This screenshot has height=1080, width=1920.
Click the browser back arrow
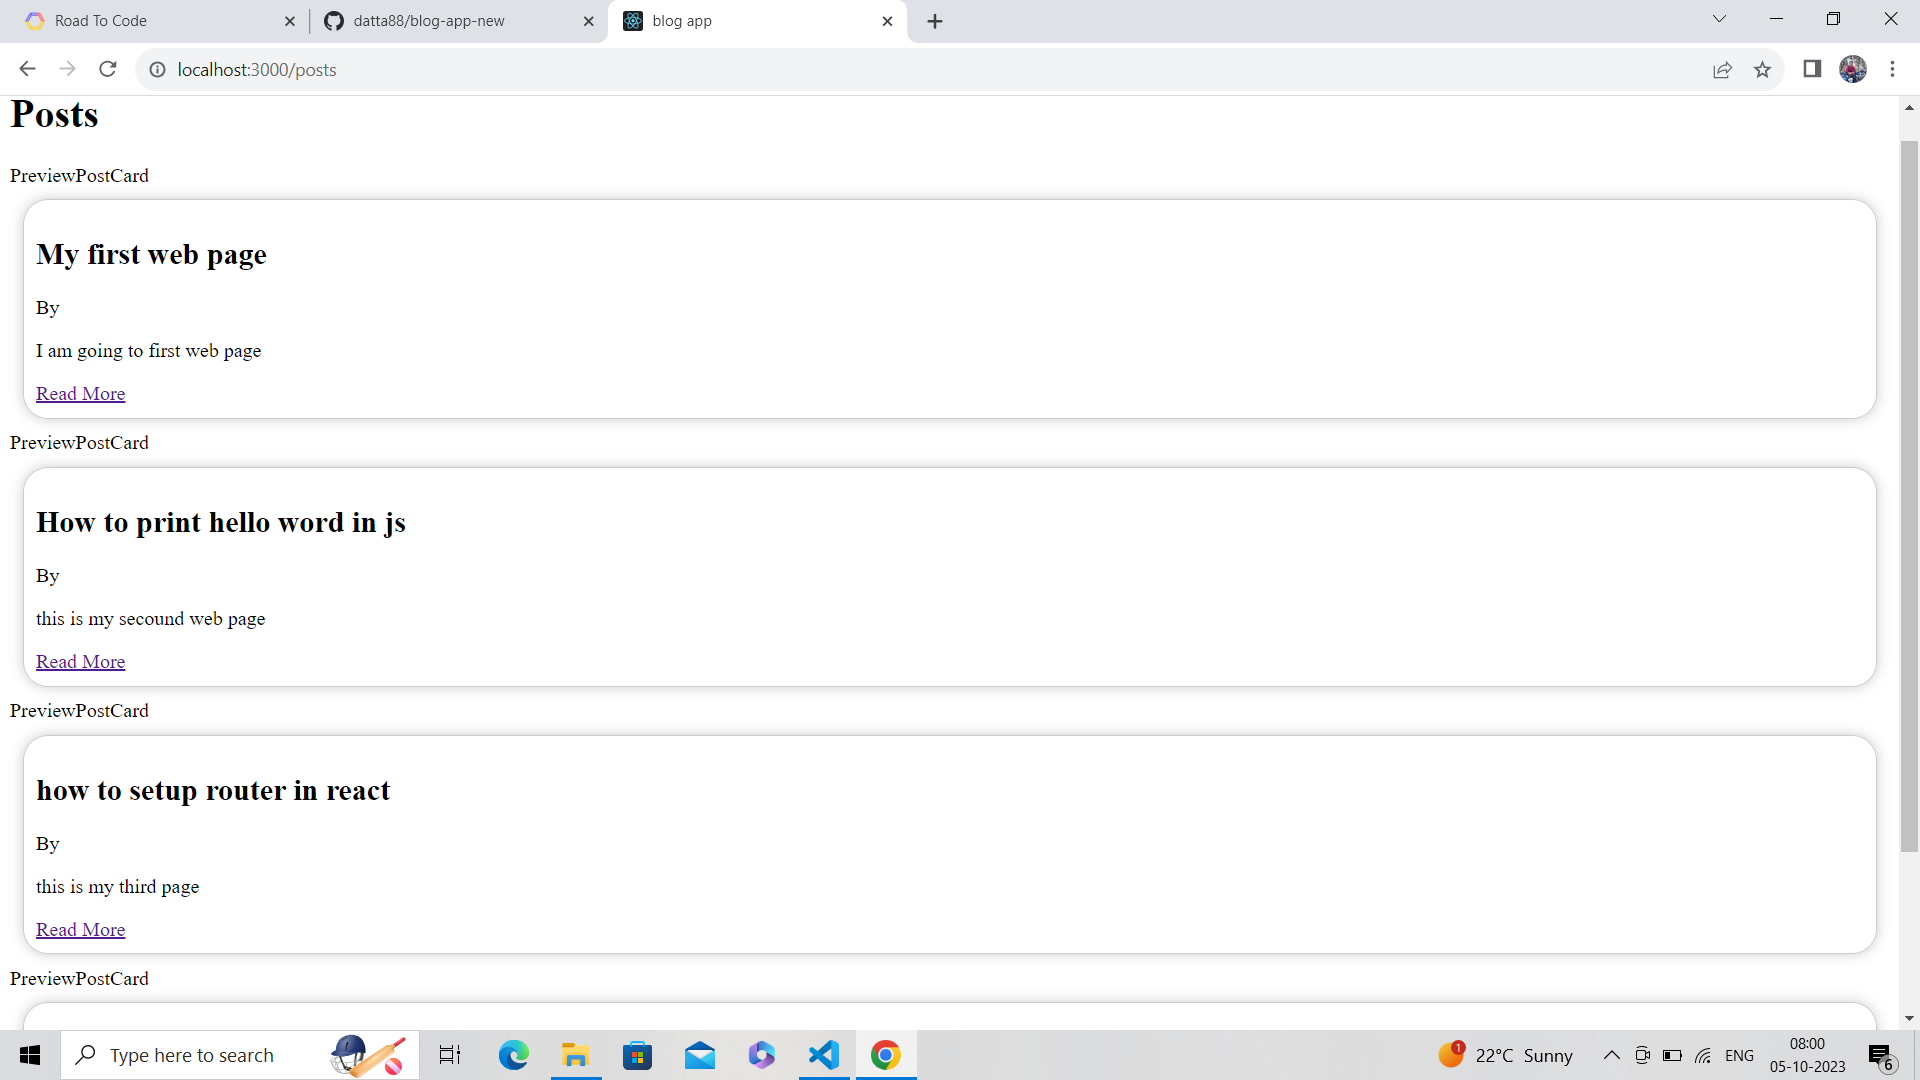[x=27, y=69]
